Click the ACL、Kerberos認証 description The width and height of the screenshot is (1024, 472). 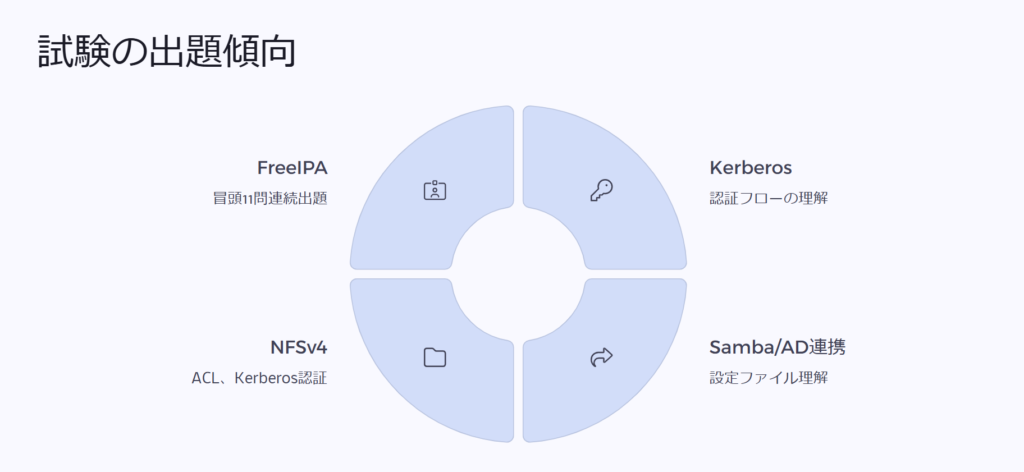(259, 378)
